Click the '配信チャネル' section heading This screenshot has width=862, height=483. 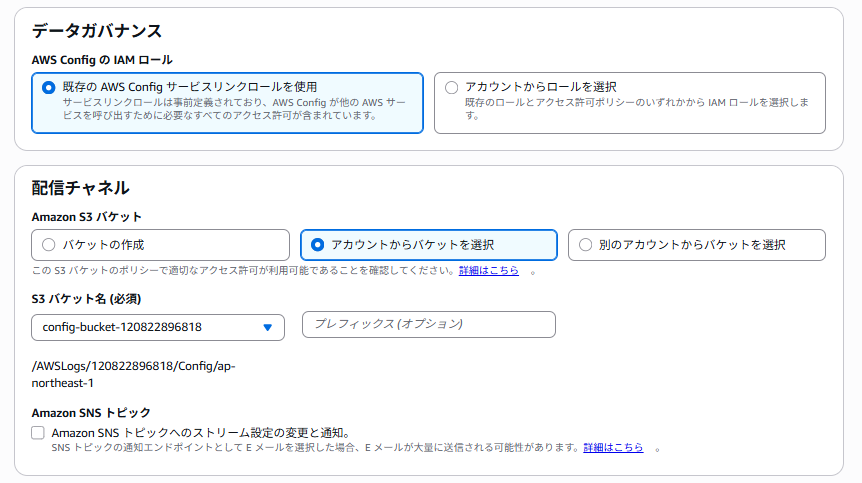pyautogui.click(x=80, y=188)
